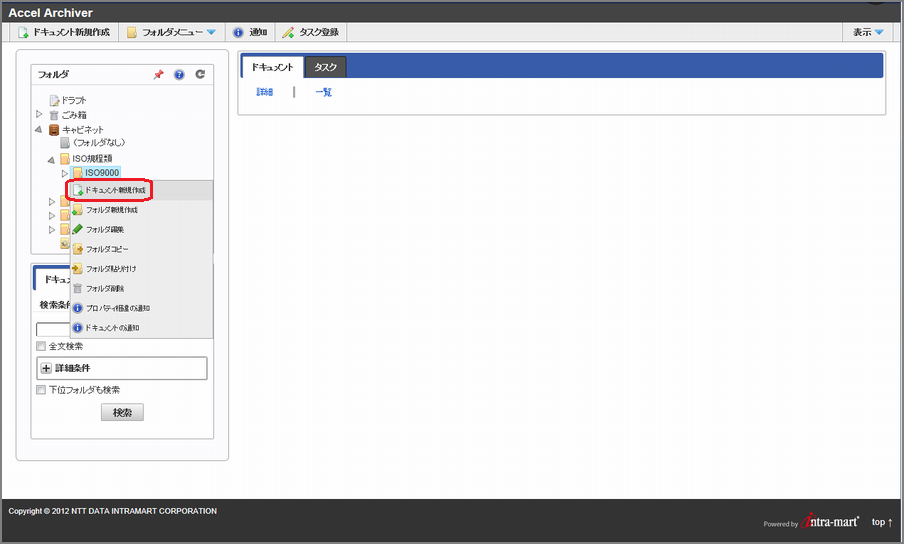This screenshot has width=904, height=544.
Task: Choose フォルダ削除 from the context menu
Action: (x=141, y=288)
